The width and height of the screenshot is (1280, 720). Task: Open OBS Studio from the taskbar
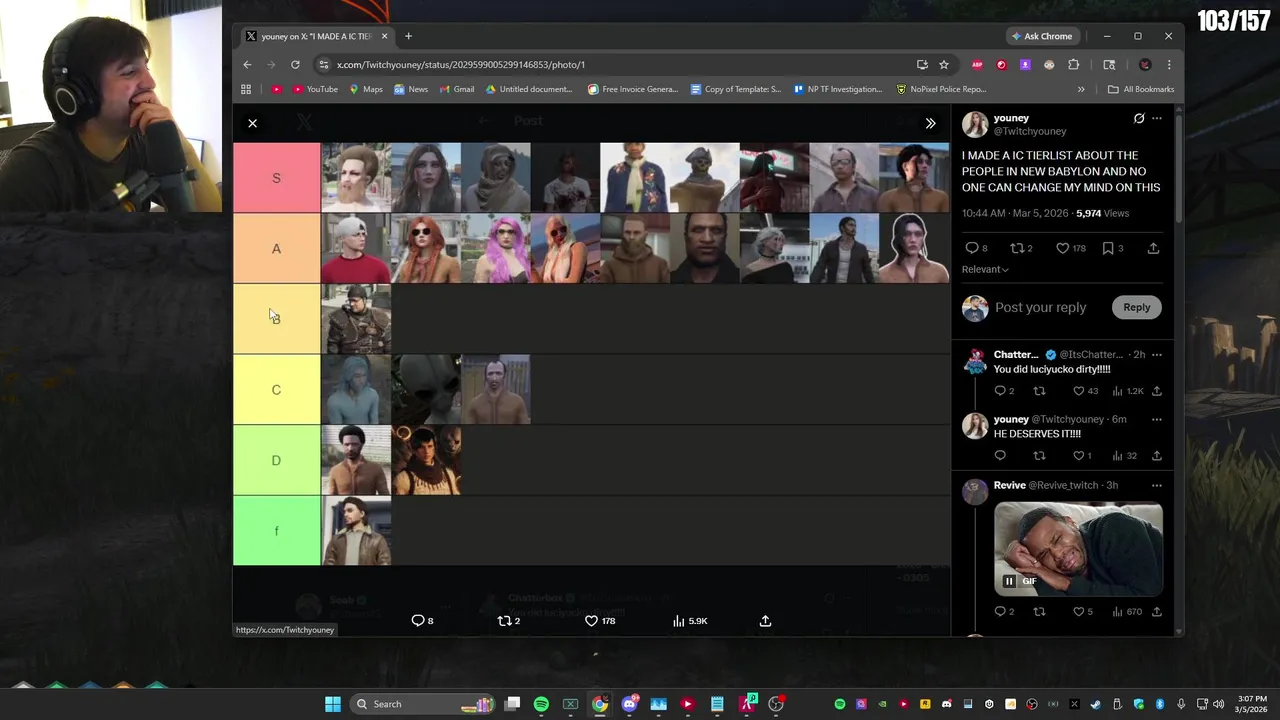(x=776, y=704)
